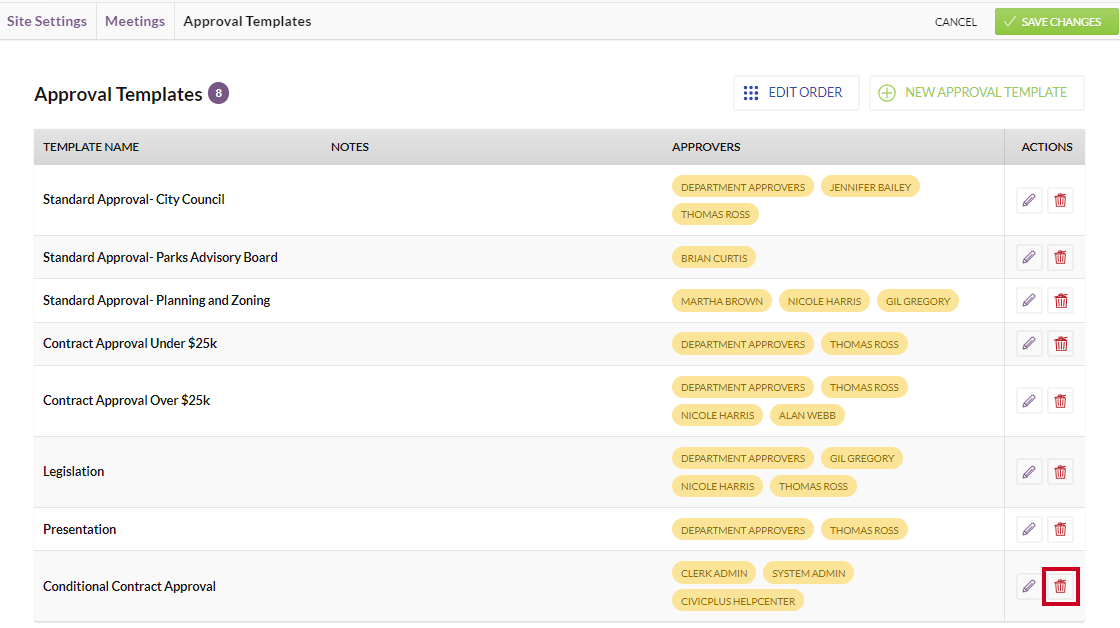Select Standard Approval- Parks Advisory Board name

(160, 257)
